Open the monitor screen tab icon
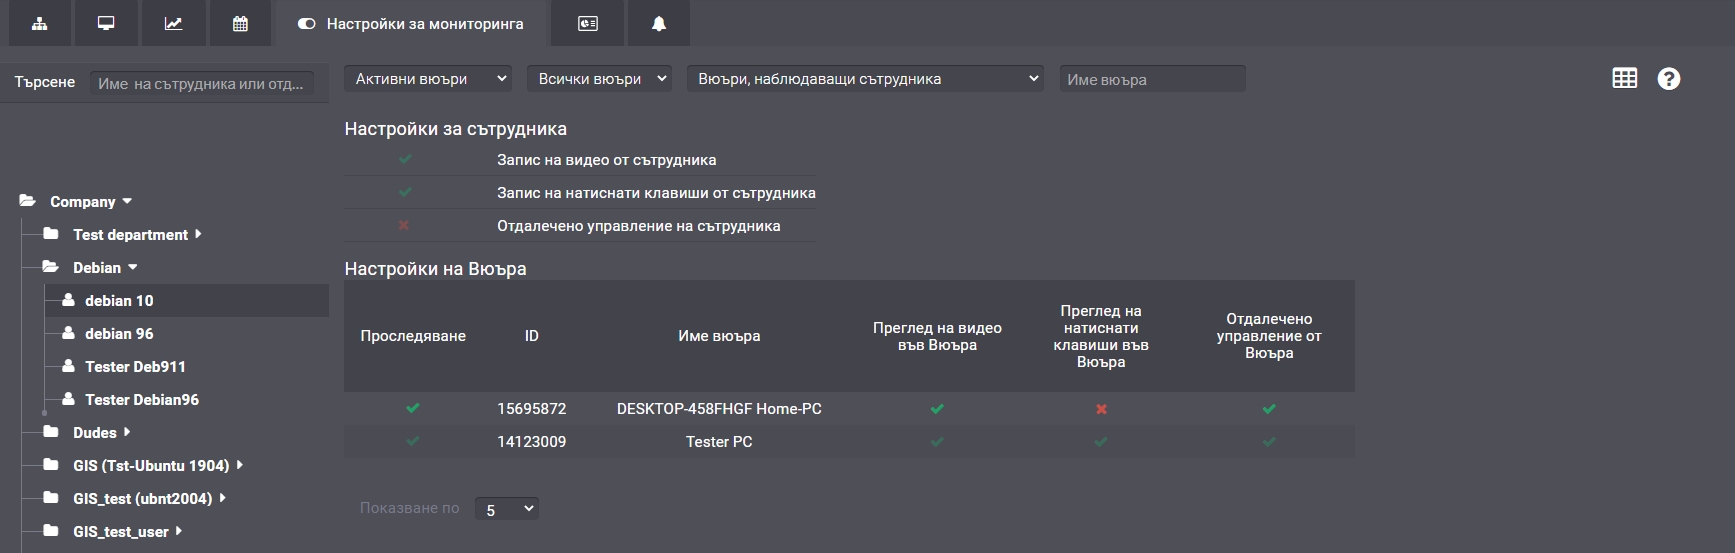Screen dimensions: 1735x553 pyautogui.click(x=106, y=23)
